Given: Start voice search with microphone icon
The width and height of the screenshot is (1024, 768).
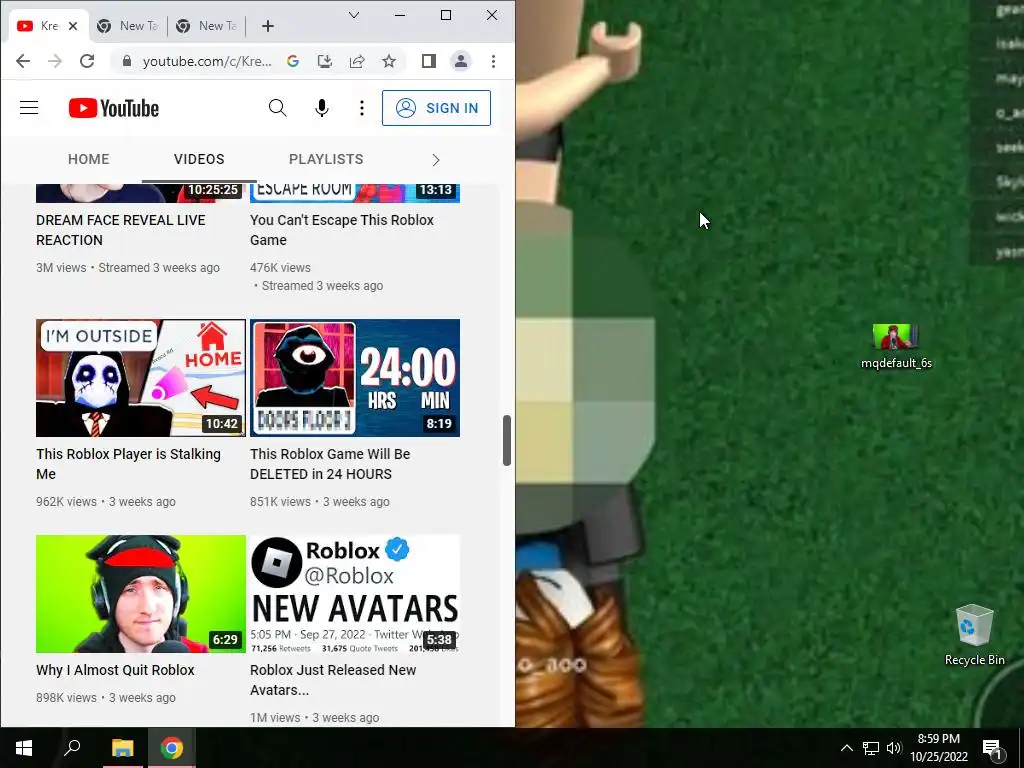Looking at the screenshot, I should point(321,108).
